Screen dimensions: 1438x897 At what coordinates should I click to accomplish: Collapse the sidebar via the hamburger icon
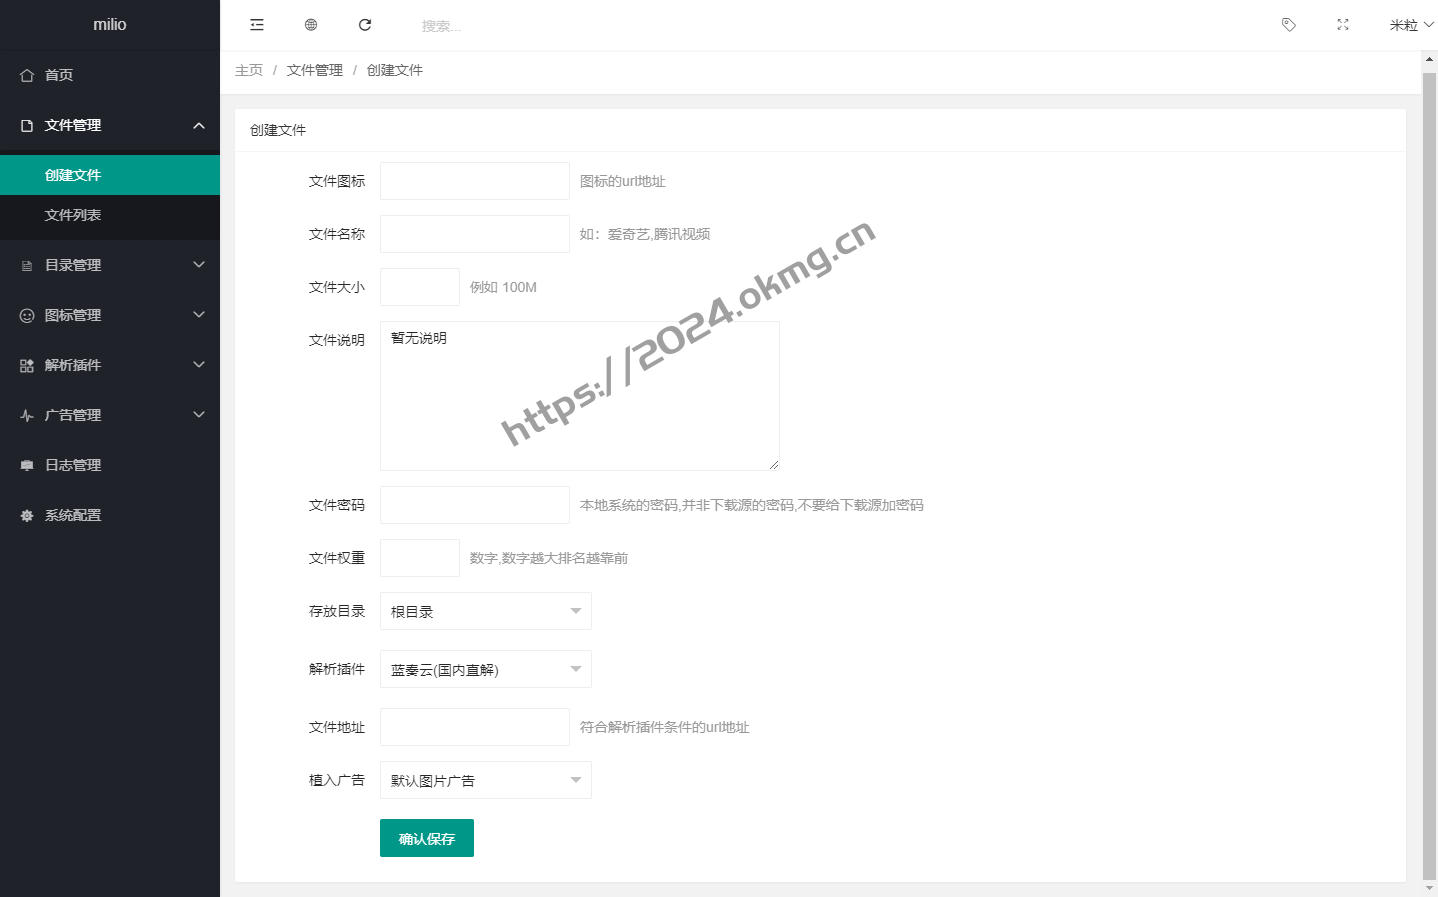257,25
